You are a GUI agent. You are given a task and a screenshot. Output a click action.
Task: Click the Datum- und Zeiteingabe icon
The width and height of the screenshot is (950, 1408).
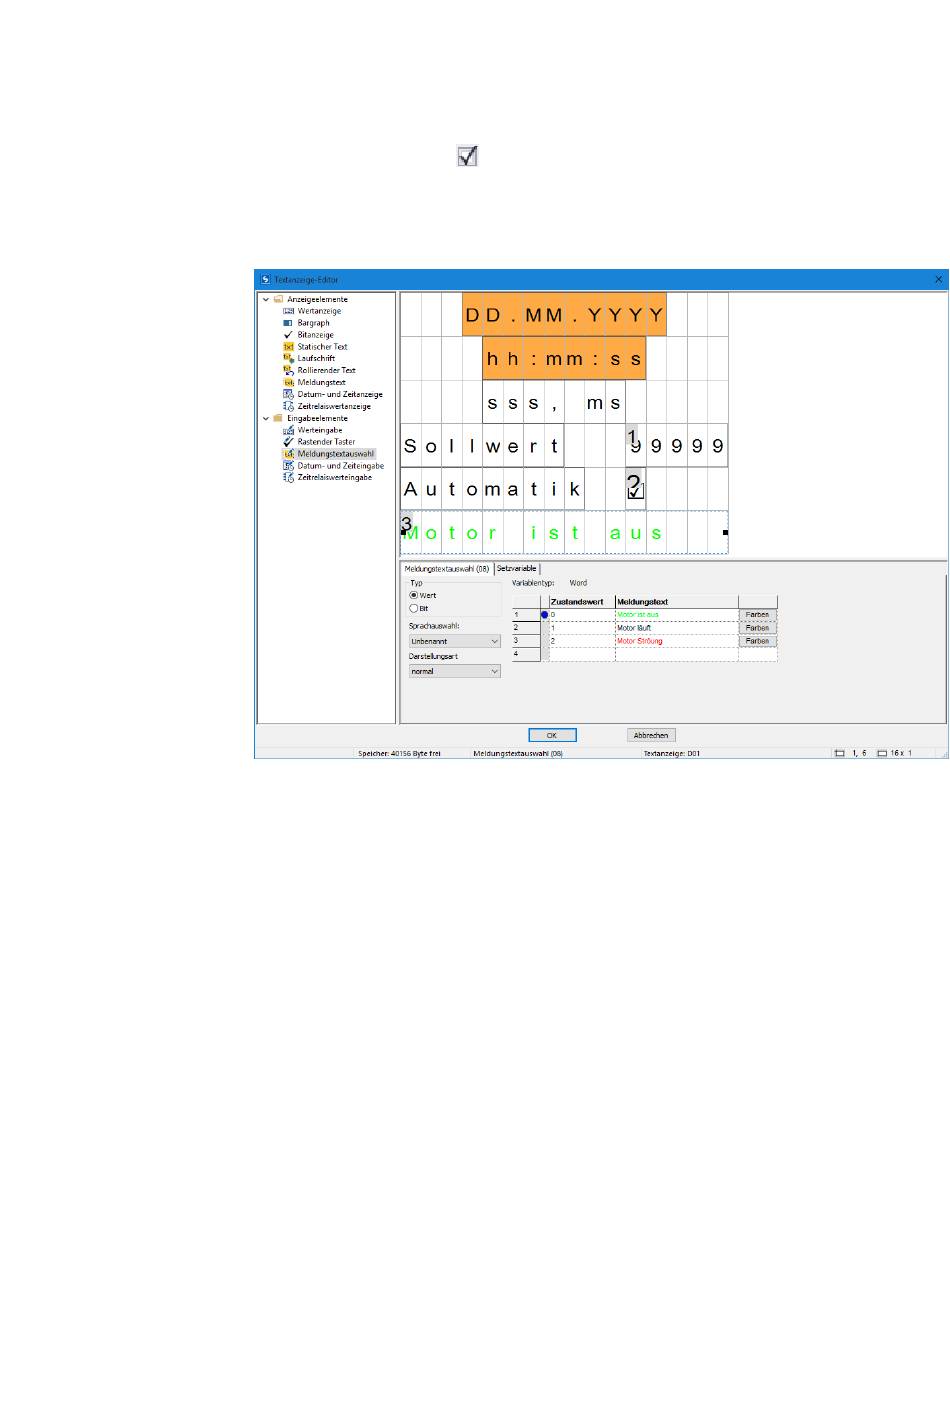tap(289, 465)
